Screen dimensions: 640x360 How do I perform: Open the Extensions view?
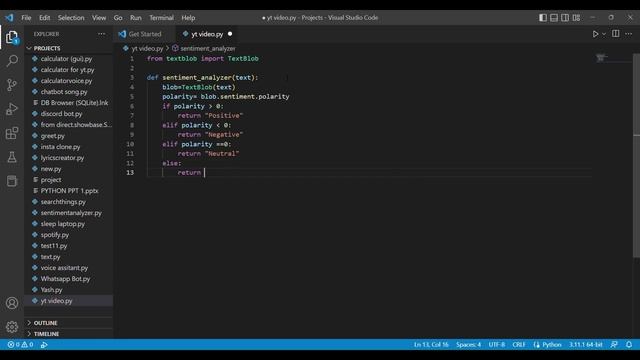click(12, 133)
